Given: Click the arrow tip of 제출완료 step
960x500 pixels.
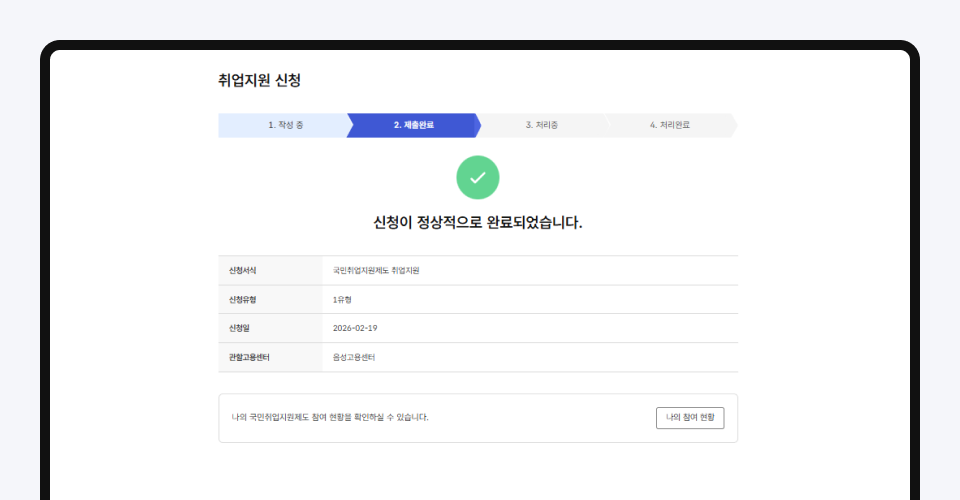Looking at the screenshot, I should [477, 125].
